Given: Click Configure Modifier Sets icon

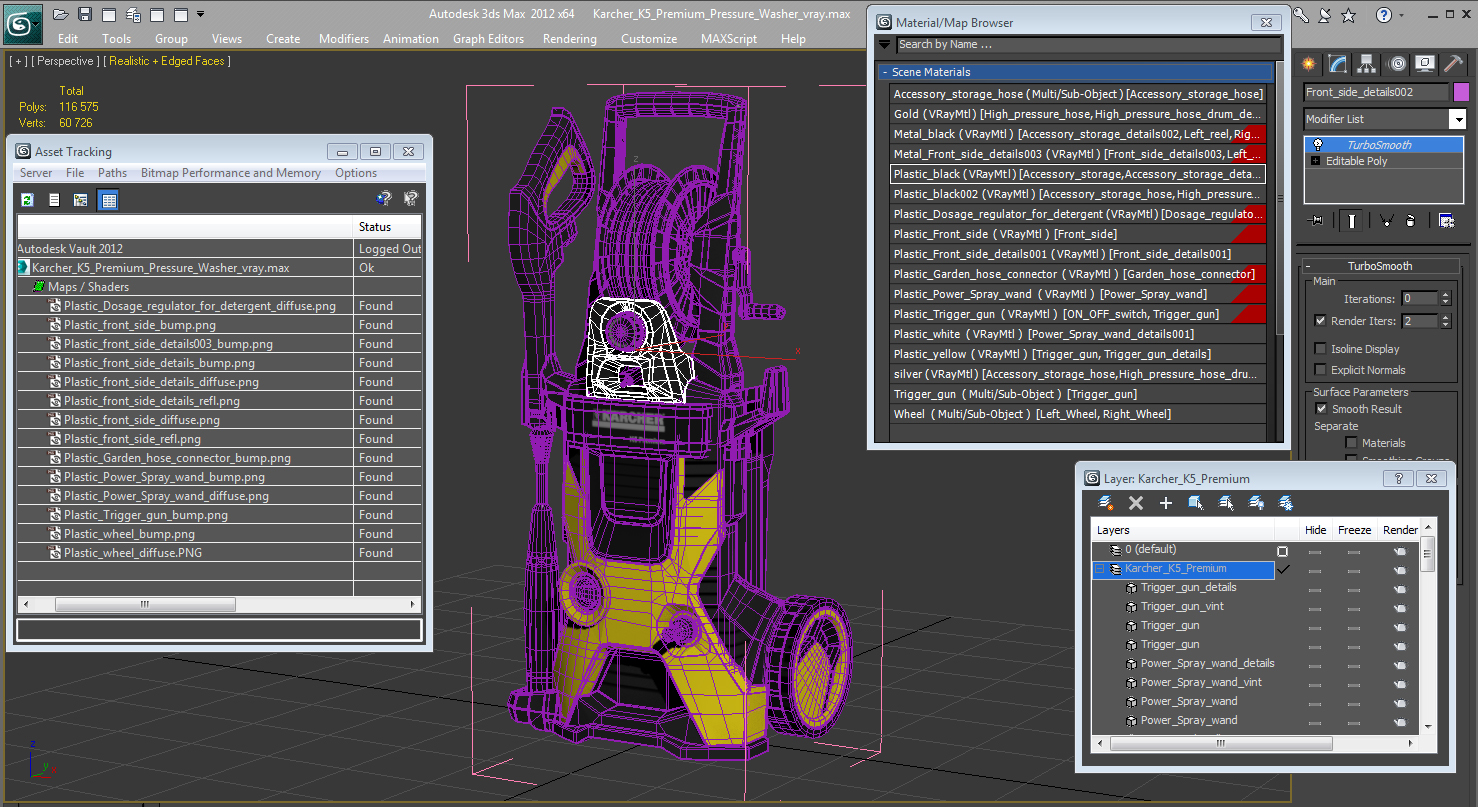Looking at the screenshot, I should pos(1446,221).
